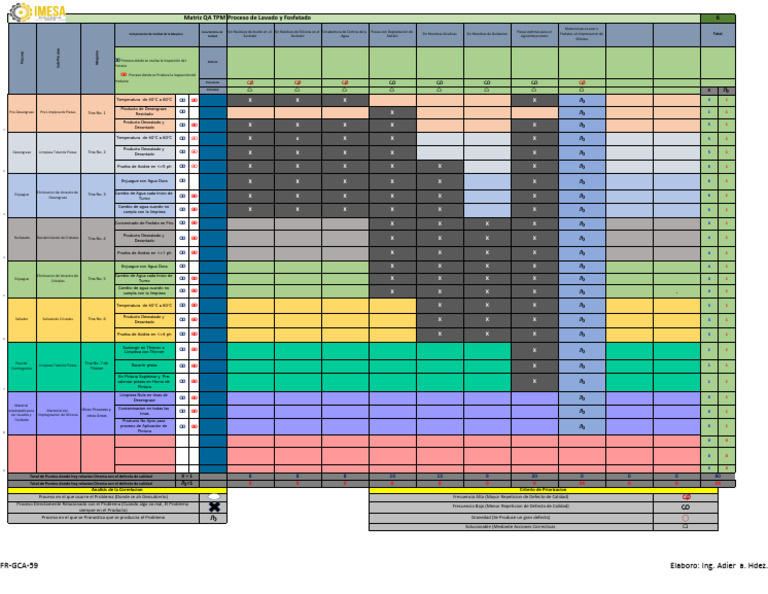The width and height of the screenshot is (768, 594).
Task: Select the Tina No. 2 cell
Action: [x=97, y=152]
